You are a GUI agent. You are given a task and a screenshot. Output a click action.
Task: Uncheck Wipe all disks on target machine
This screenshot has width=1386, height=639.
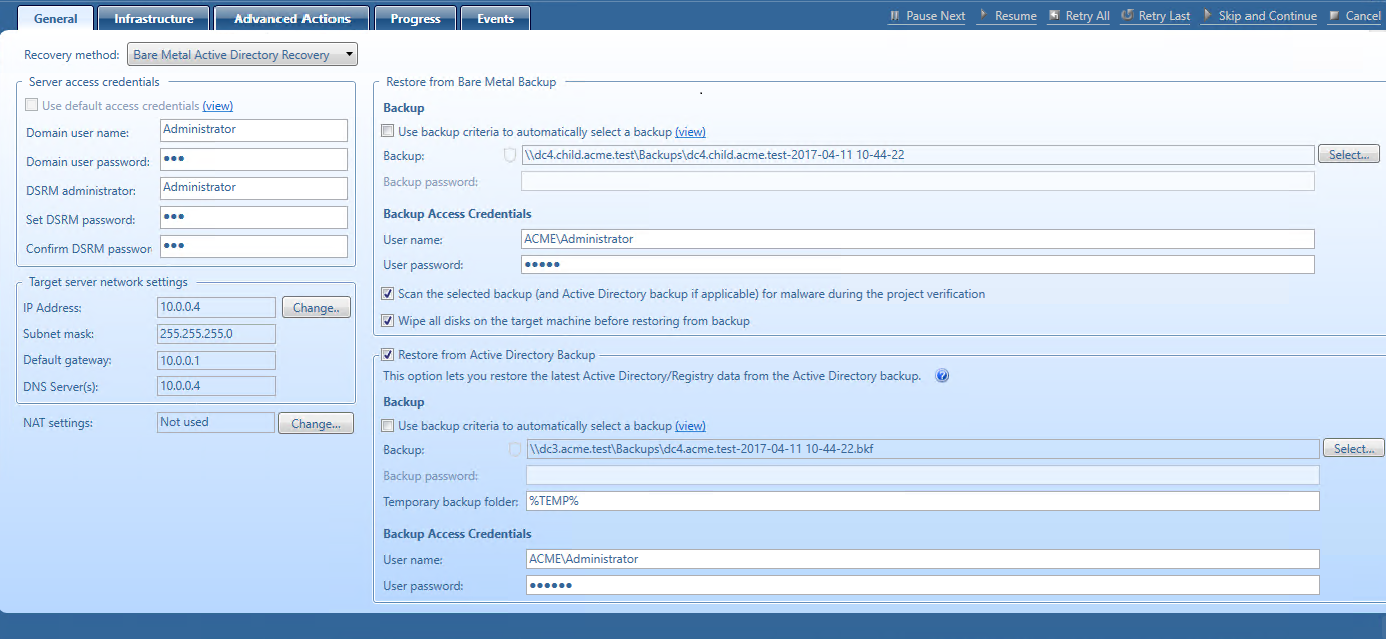[x=388, y=321]
